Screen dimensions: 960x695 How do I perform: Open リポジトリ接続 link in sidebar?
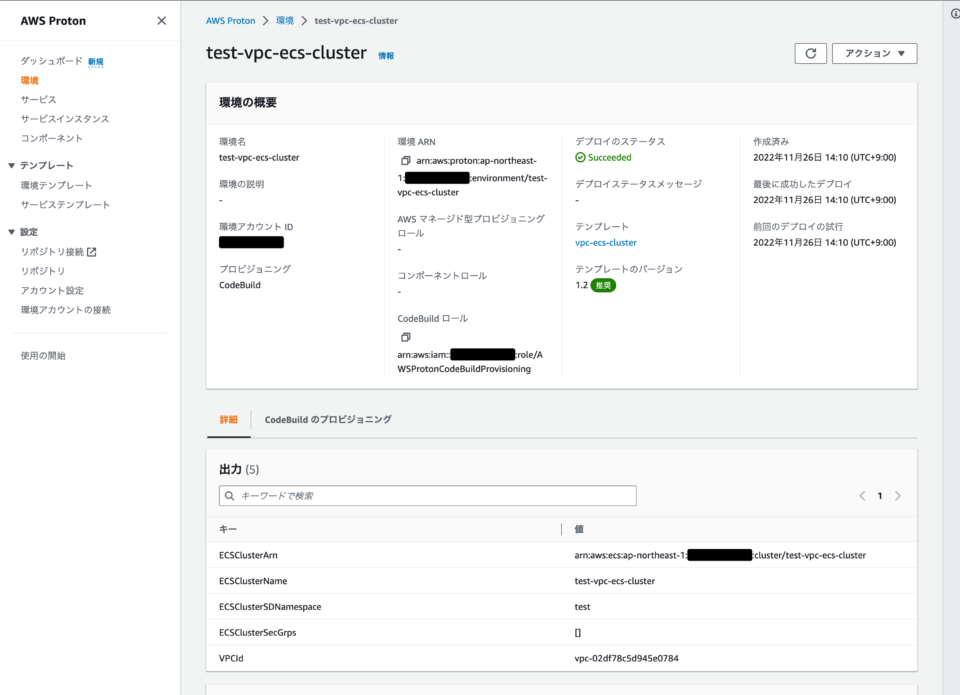[52, 252]
